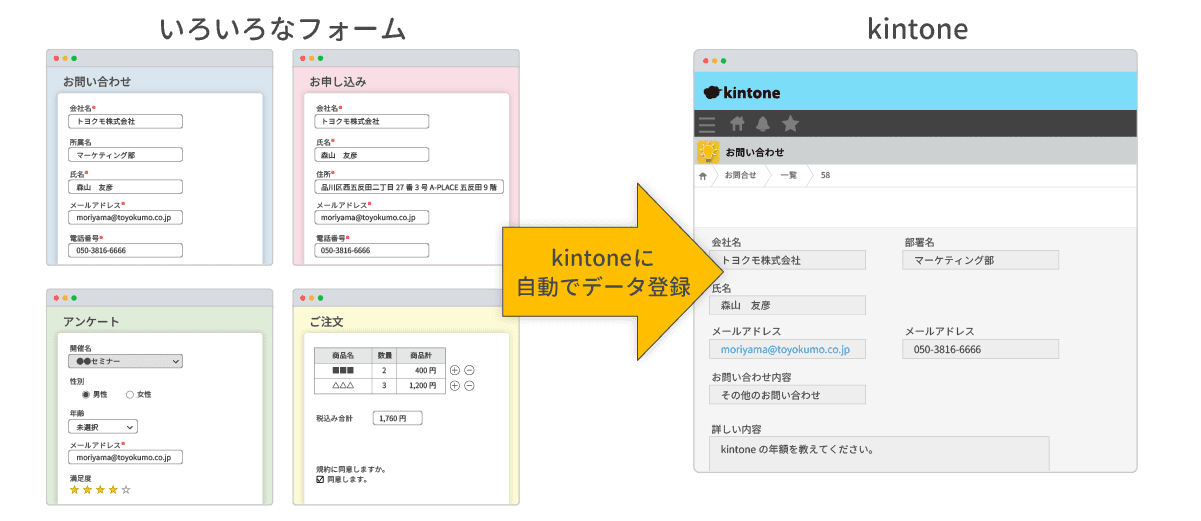The width and height of the screenshot is (1201, 521).
Task: Click the お申し込み form heading
Action: tap(336, 81)
